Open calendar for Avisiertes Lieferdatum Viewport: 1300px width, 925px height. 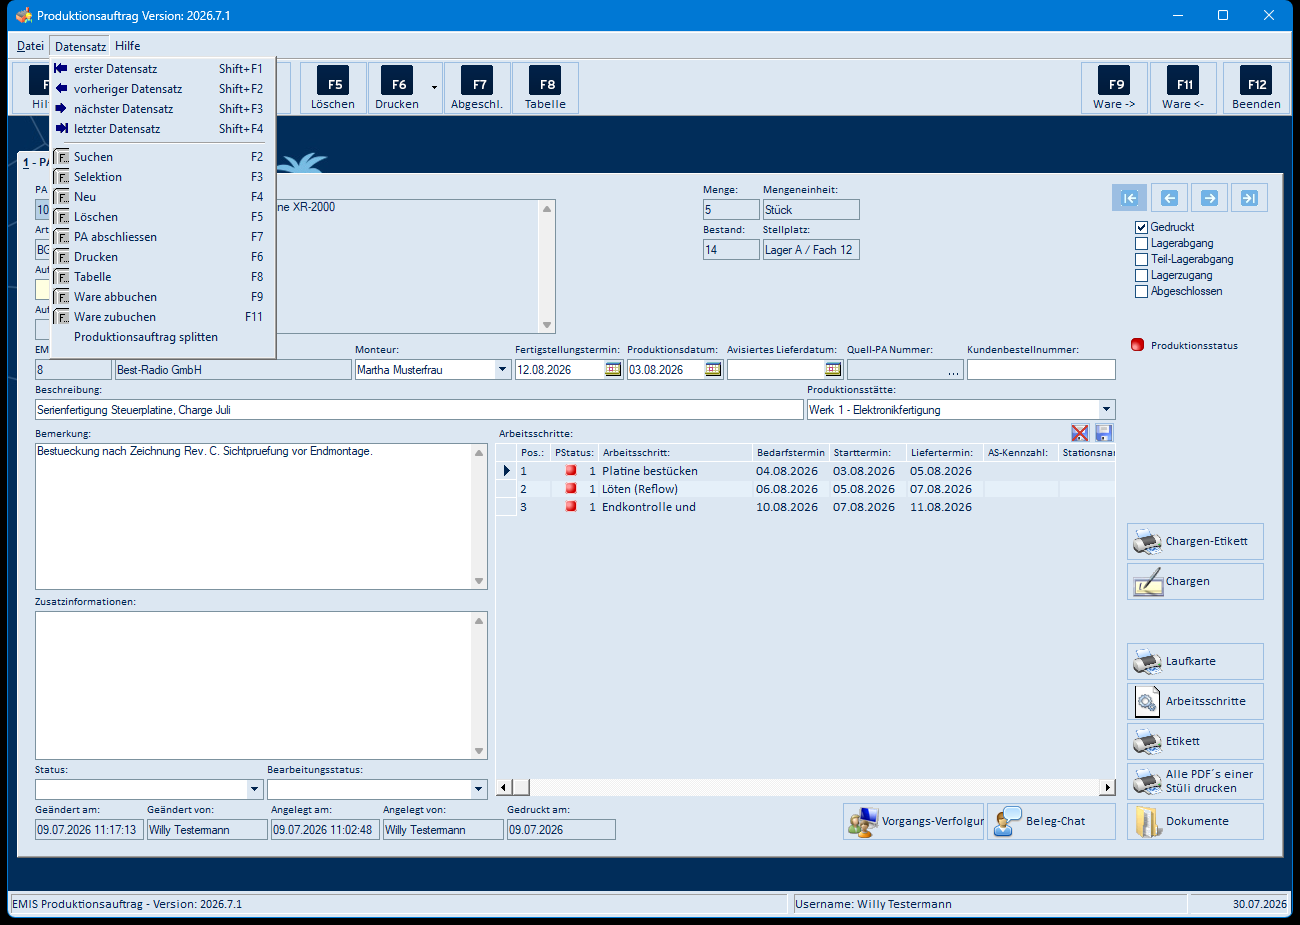(833, 370)
